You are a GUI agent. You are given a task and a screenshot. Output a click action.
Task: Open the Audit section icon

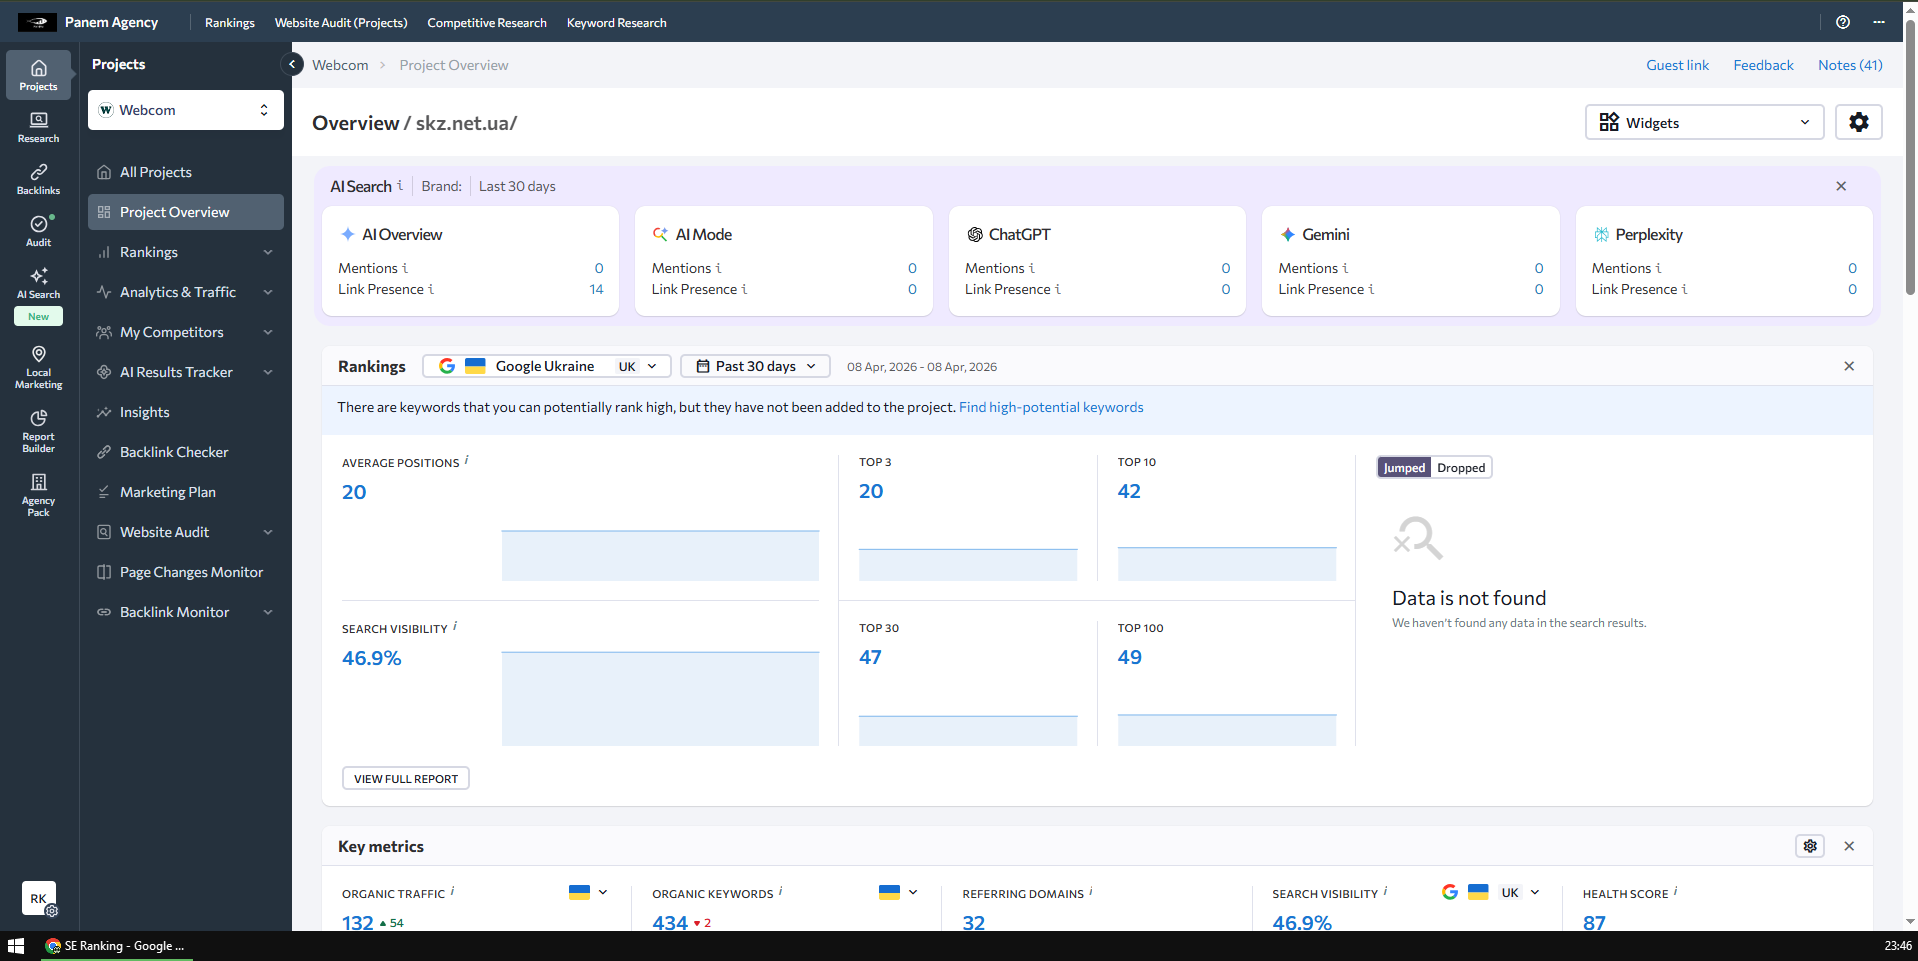pyautogui.click(x=38, y=231)
